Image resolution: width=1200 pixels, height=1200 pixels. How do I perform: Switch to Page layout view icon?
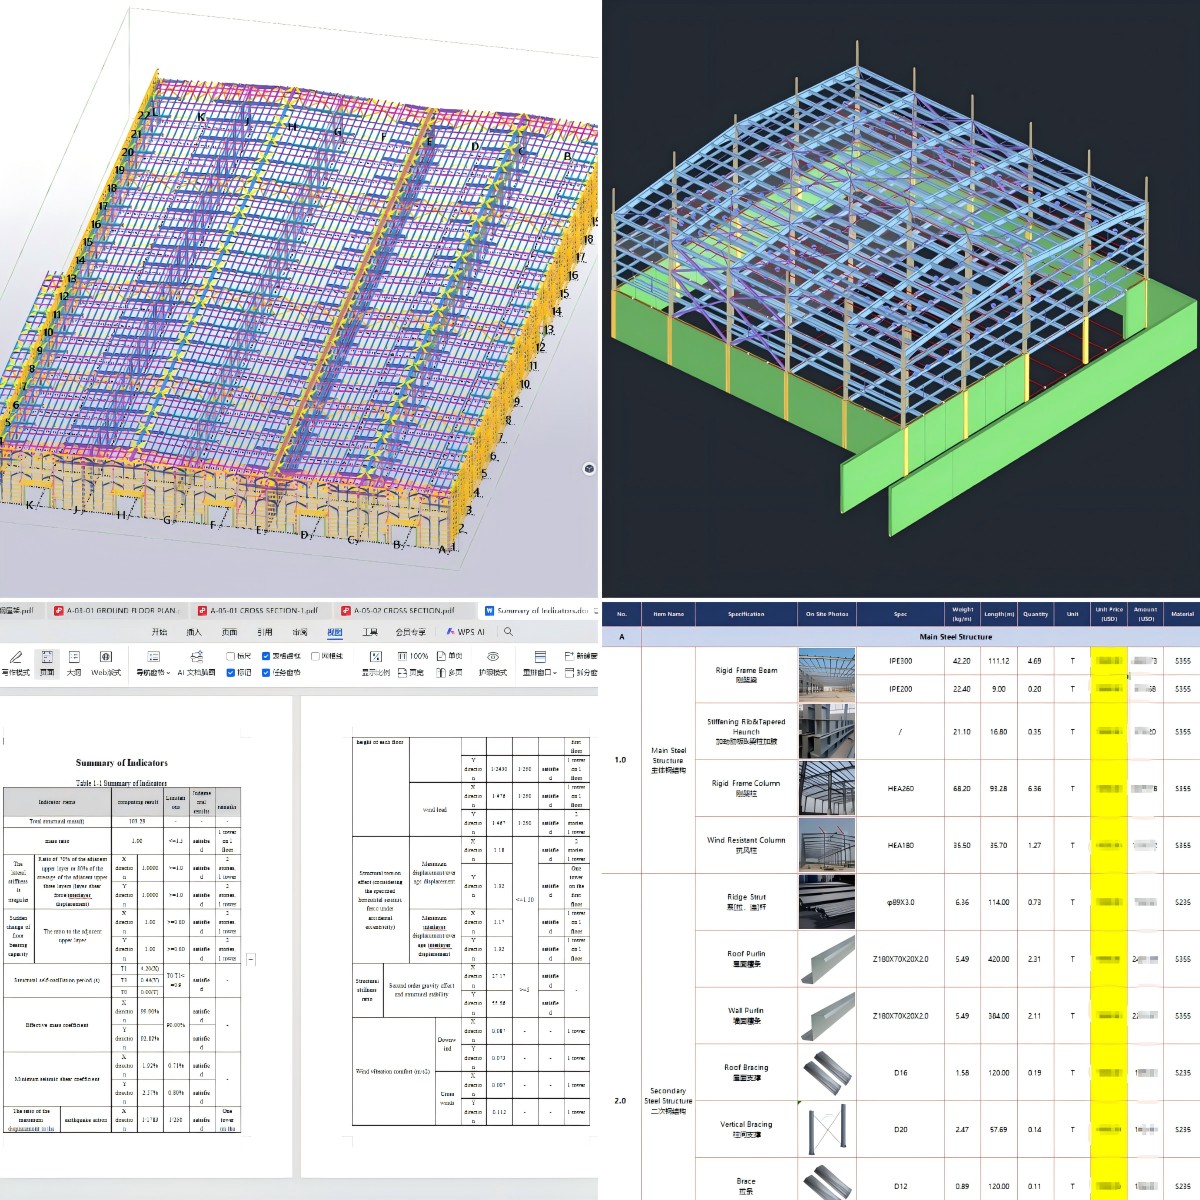[46, 658]
